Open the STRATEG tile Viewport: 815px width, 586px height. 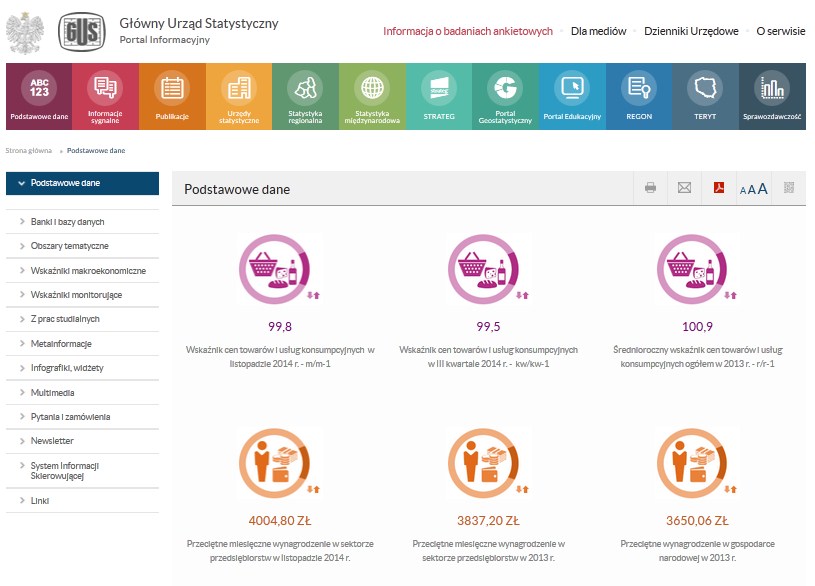(x=438, y=96)
